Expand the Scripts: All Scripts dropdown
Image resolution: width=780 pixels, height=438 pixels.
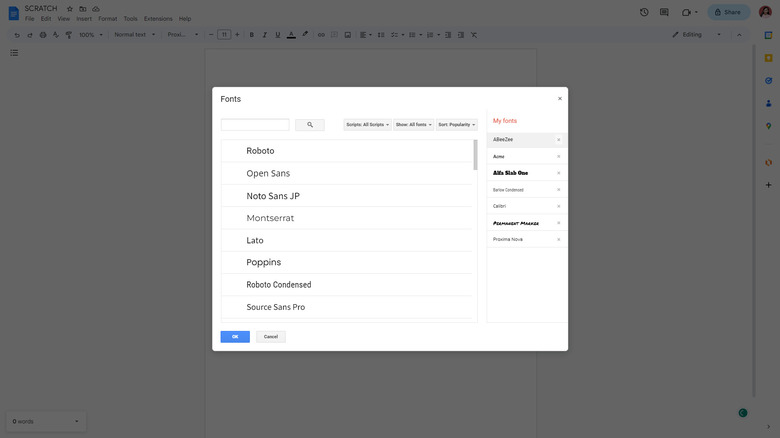[367, 125]
